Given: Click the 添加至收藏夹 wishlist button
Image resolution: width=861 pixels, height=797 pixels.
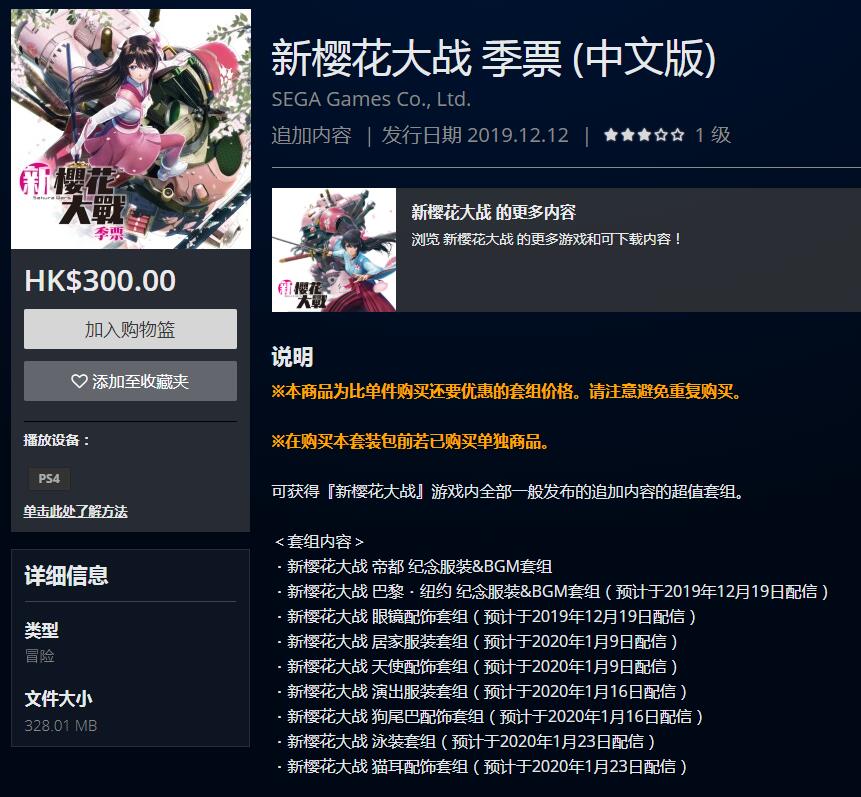Looking at the screenshot, I should click(130, 381).
